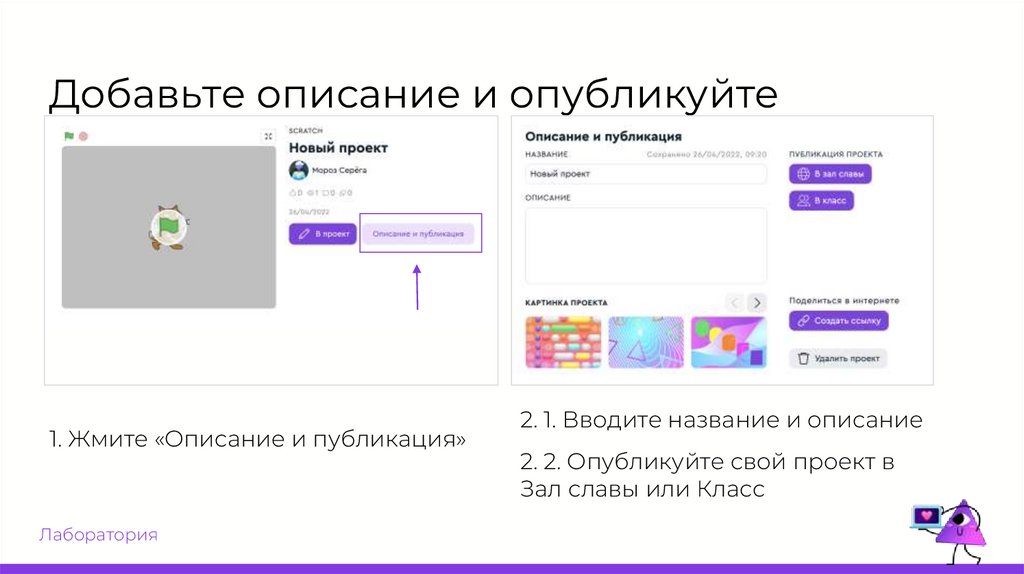Select the colorful bricks project picture
This screenshot has height=574, width=1024.
563,342
